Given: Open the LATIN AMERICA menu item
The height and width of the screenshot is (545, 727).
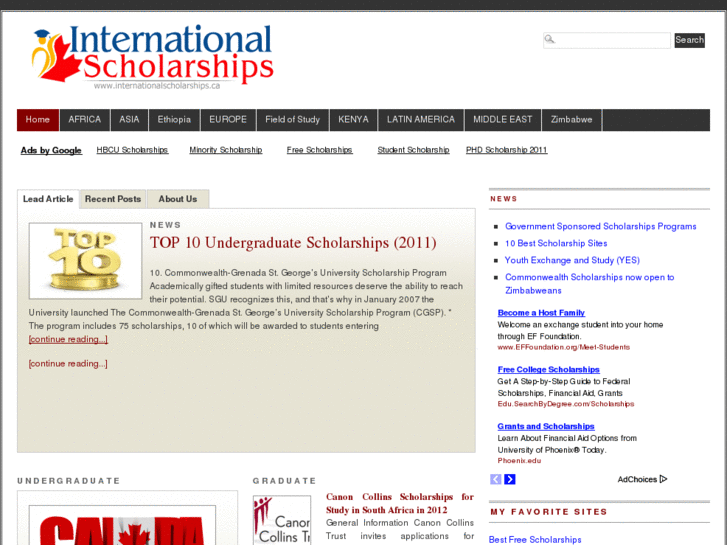Looking at the screenshot, I should pos(421,120).
